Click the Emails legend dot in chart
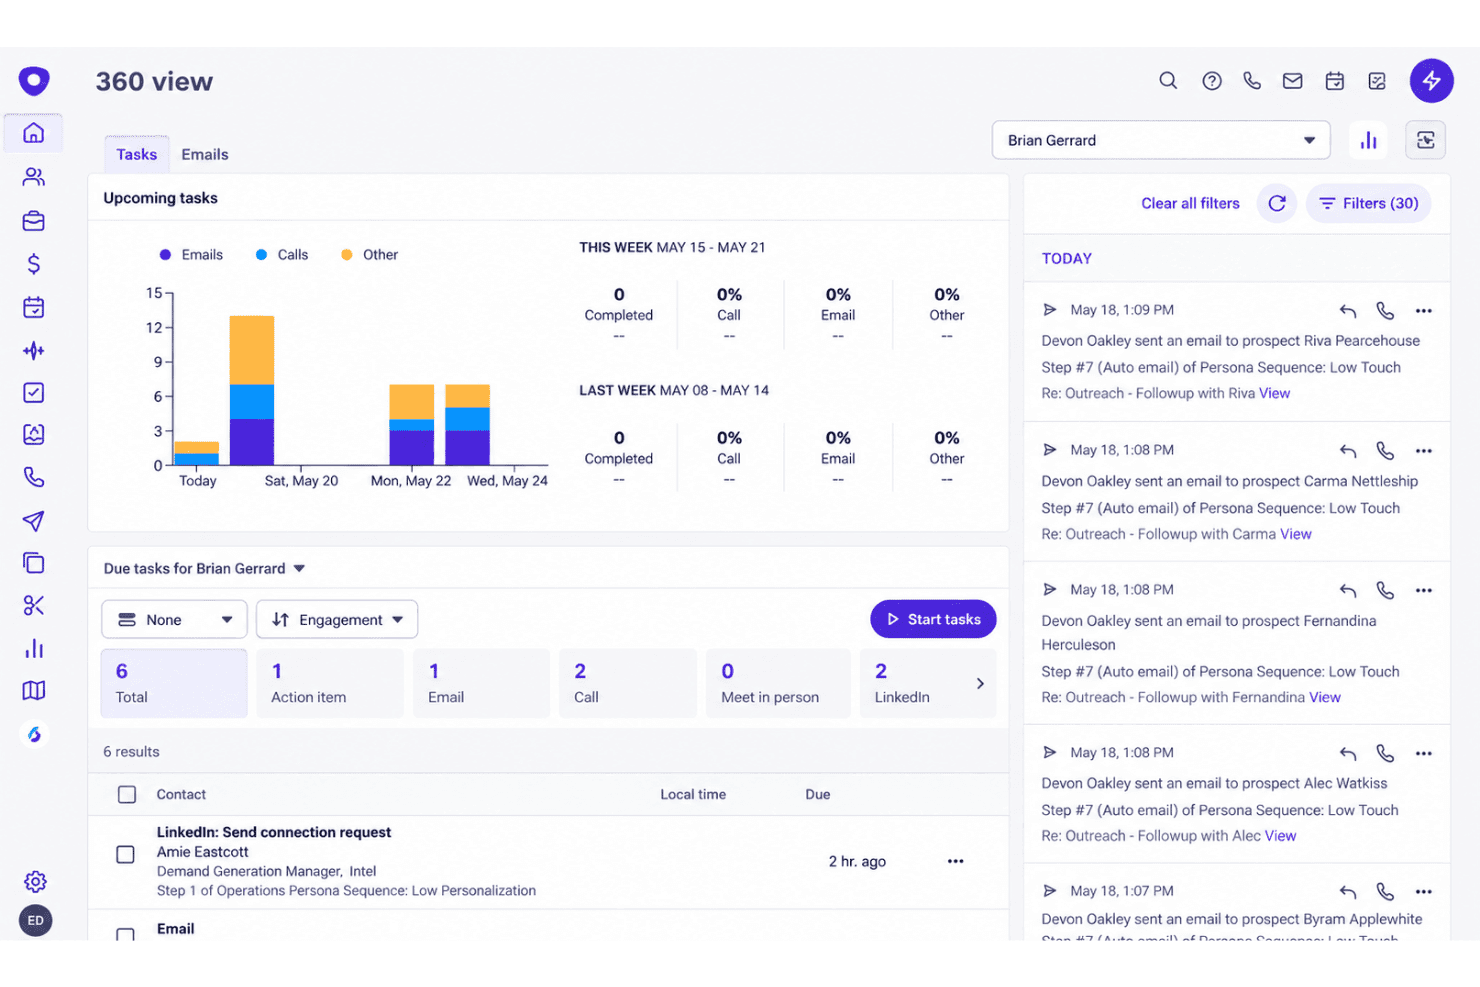 click(165, 255)
